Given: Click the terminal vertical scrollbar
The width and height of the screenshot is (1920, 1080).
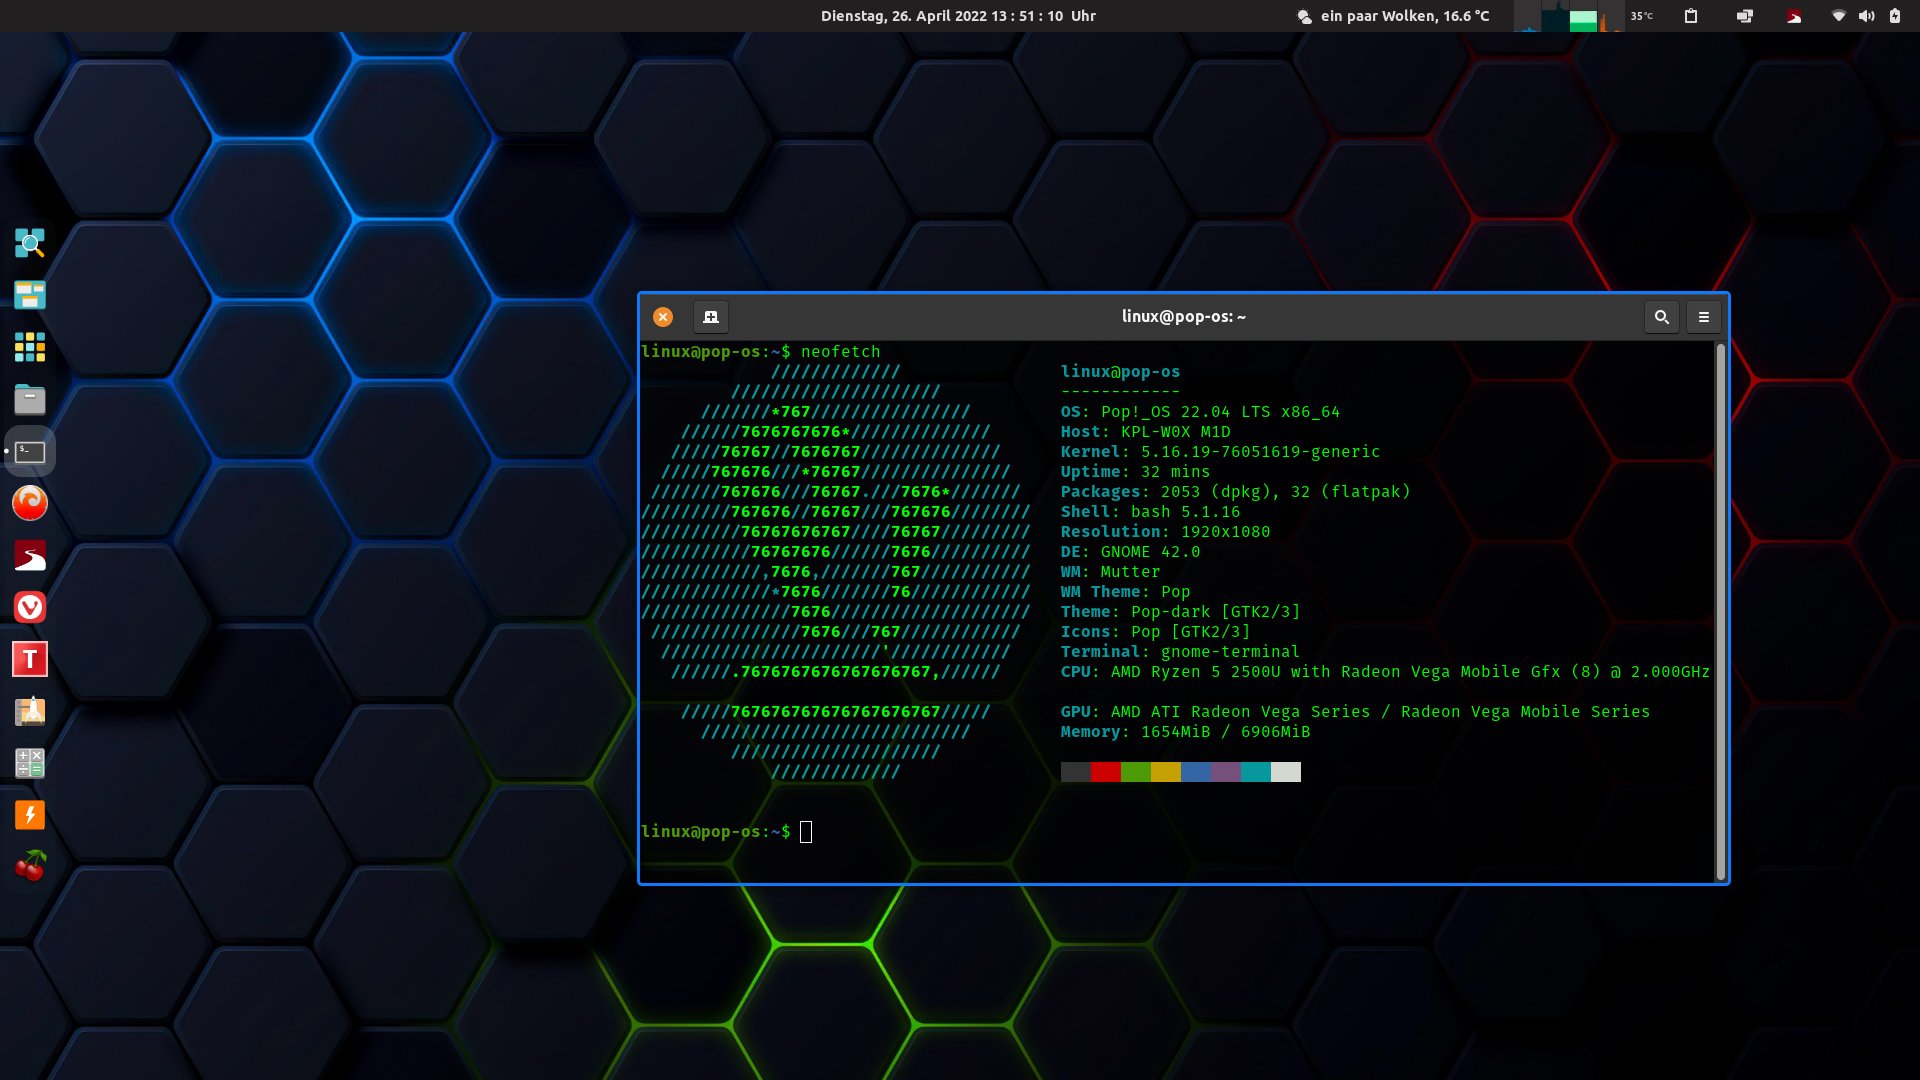Looking at the screenshot, I should point(1720,610).
